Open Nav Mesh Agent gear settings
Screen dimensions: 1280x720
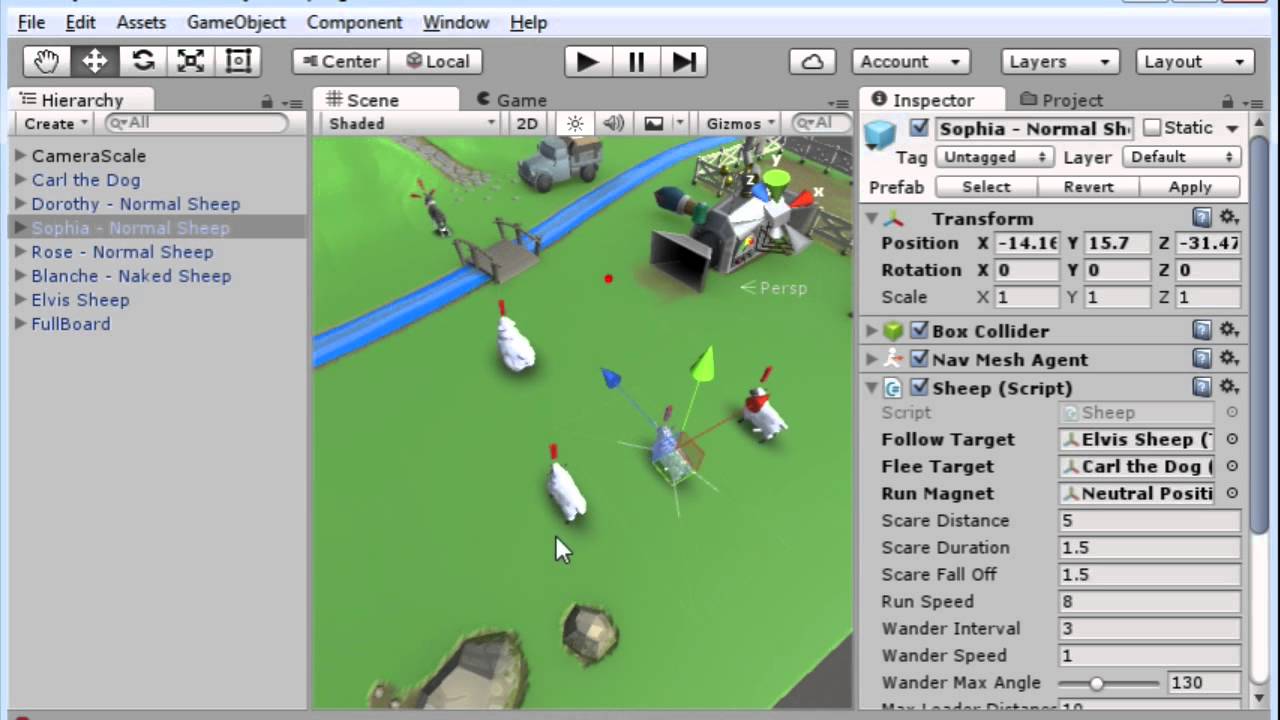click(x=1229, y=359)
